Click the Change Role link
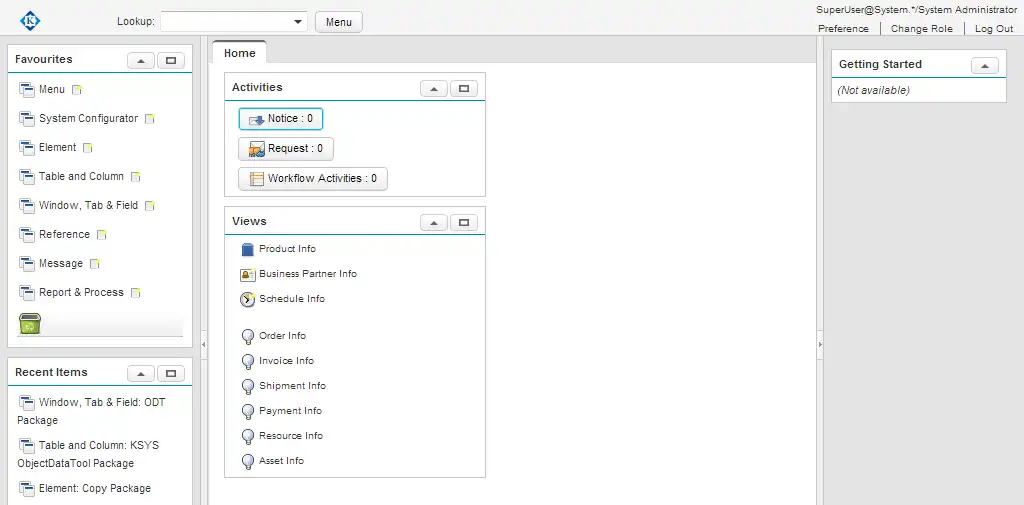 [921, 29]
